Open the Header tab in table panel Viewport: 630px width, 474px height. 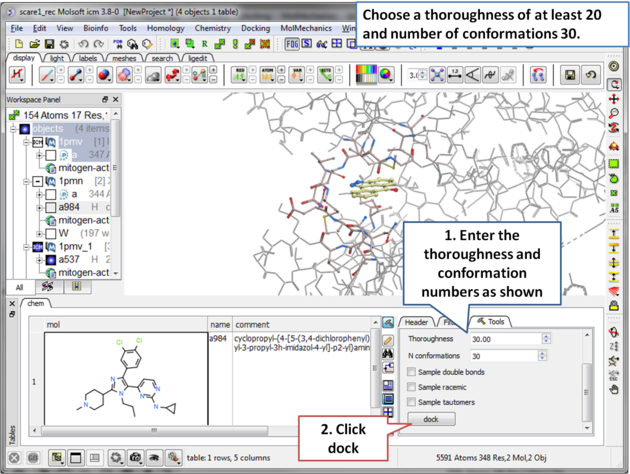coord(416,322)
